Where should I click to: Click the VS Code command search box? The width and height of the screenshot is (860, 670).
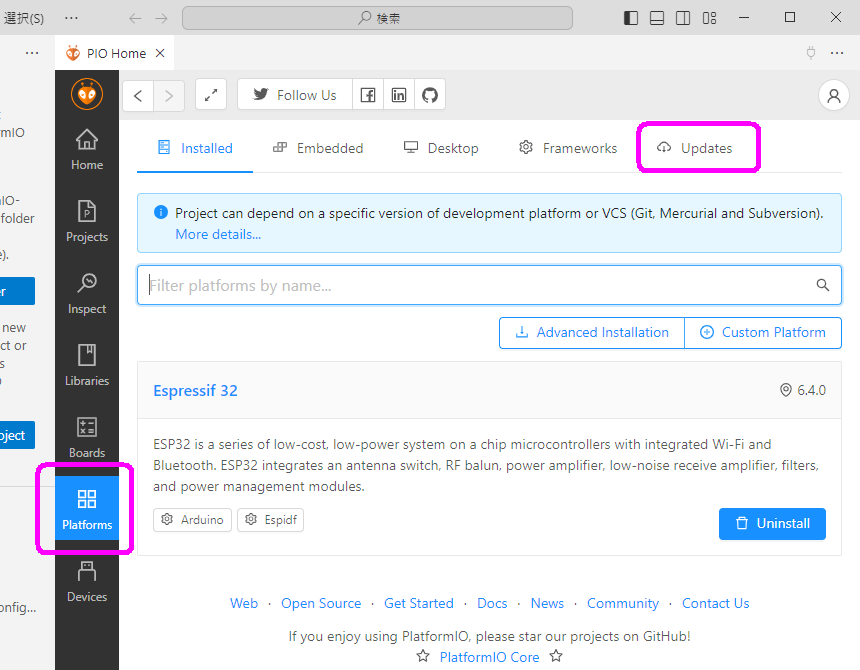377,18
